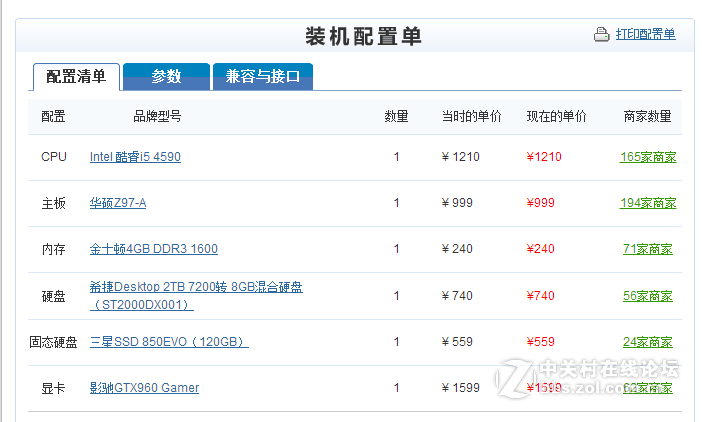Click the red ¥240 current price

click(x=540, y=249)
